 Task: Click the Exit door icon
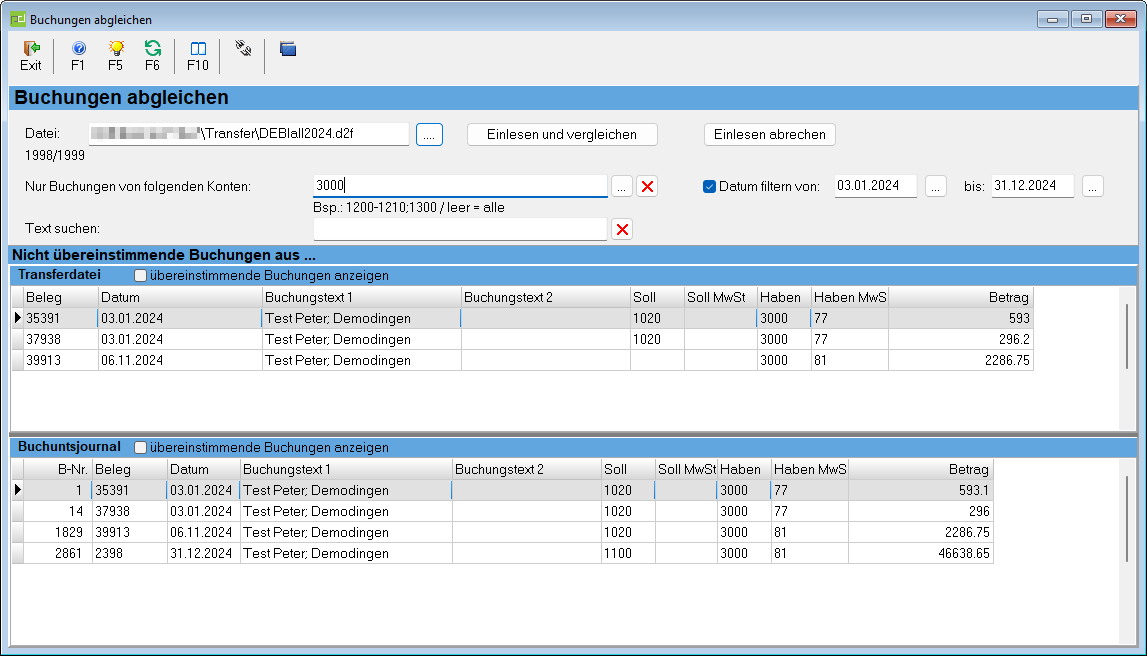point(31,49)
